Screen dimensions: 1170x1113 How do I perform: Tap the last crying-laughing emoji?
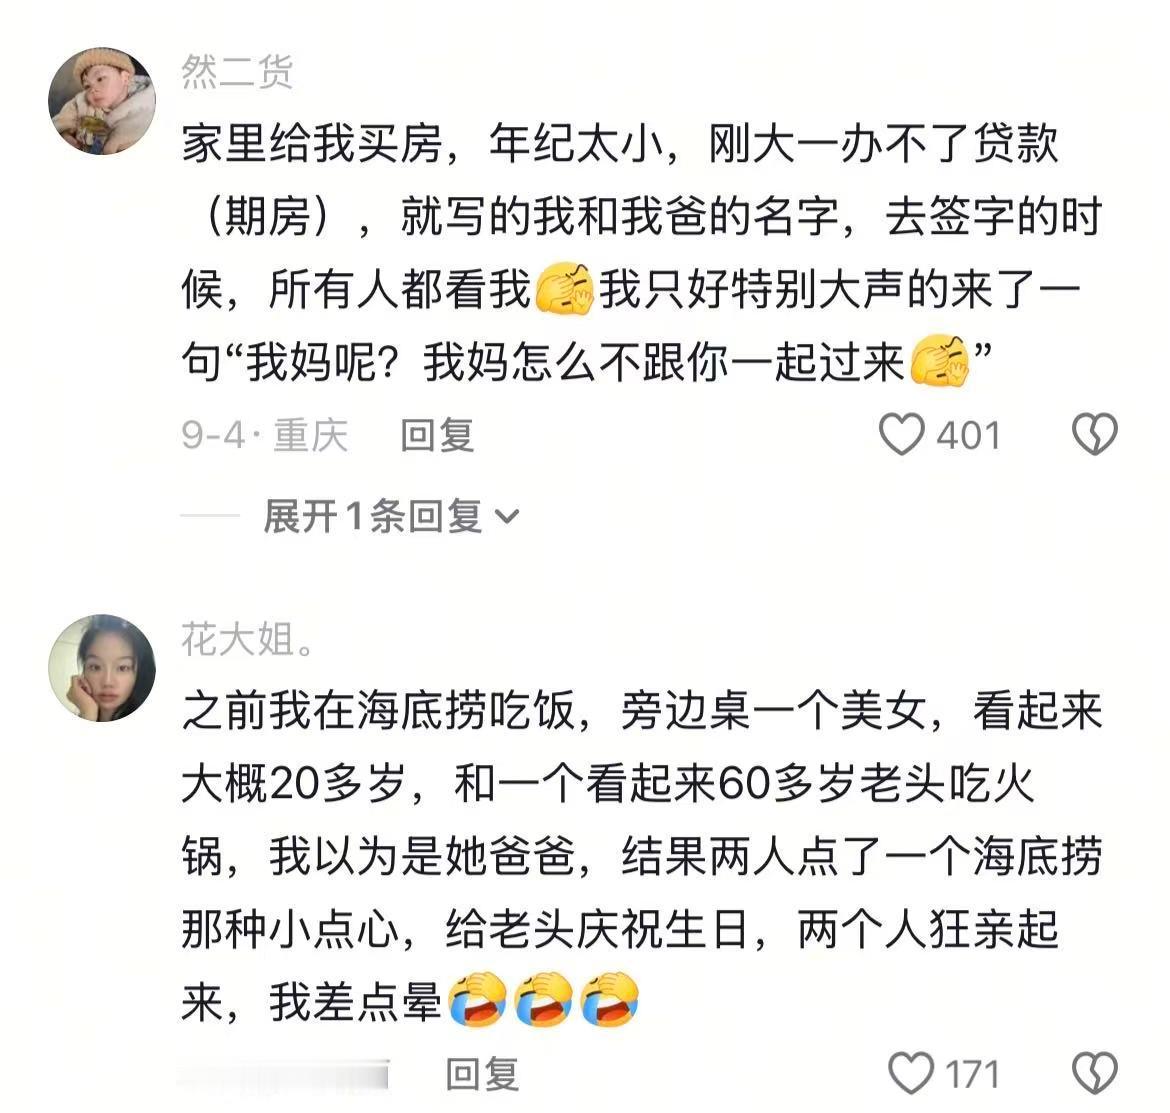click(x=610, y=1000)
